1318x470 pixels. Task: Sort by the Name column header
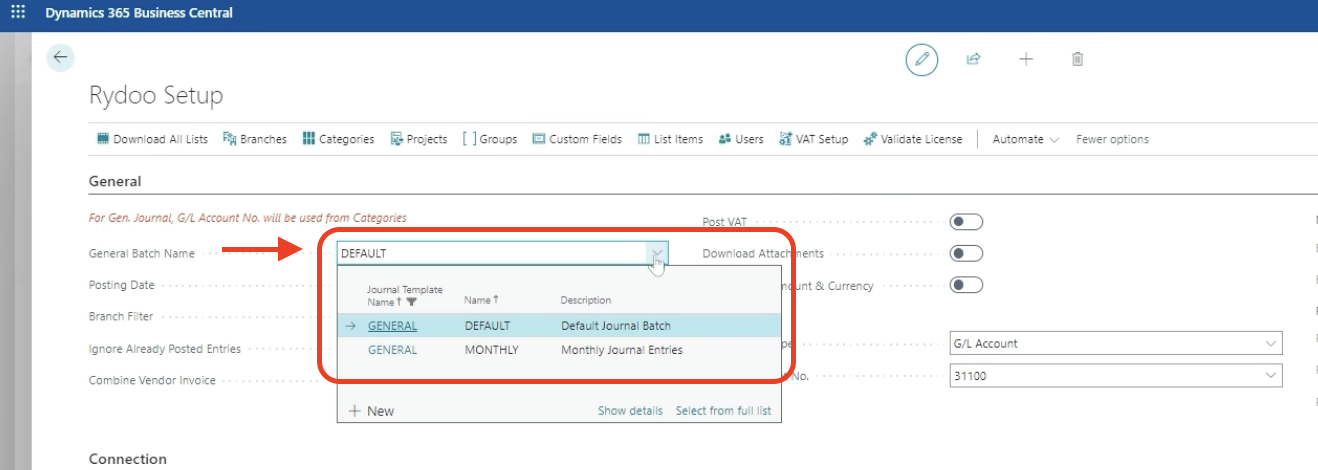pos(481,300)
